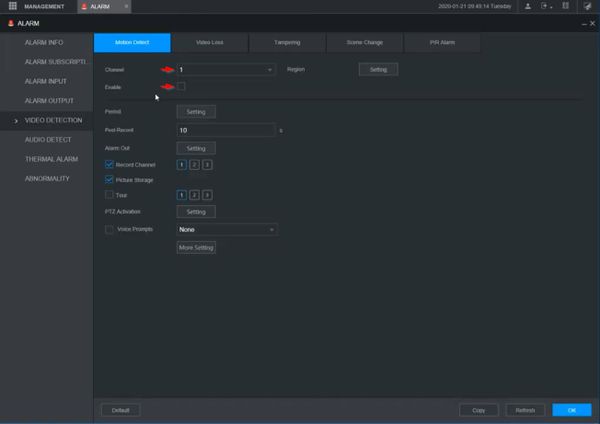
Task: Open ALARM INPUT in the sidebar
Action: click(46, 82)
